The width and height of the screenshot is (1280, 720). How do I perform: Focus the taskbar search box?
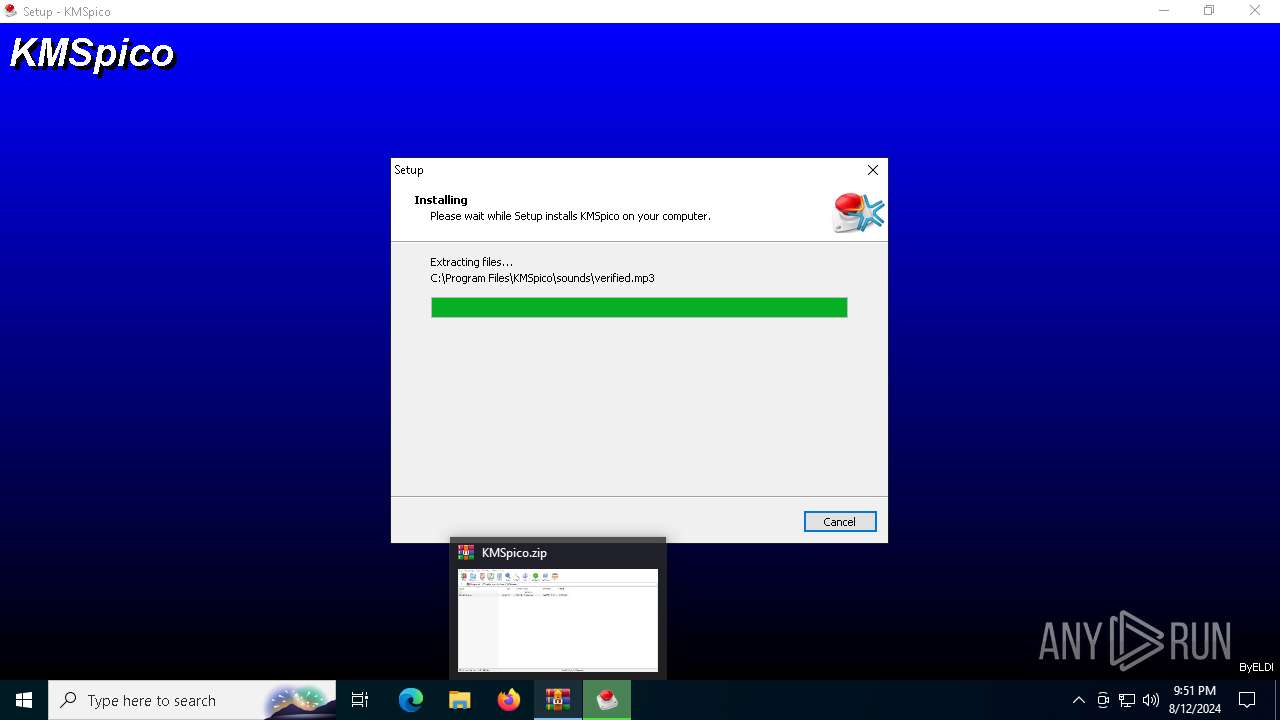point(192,700)
